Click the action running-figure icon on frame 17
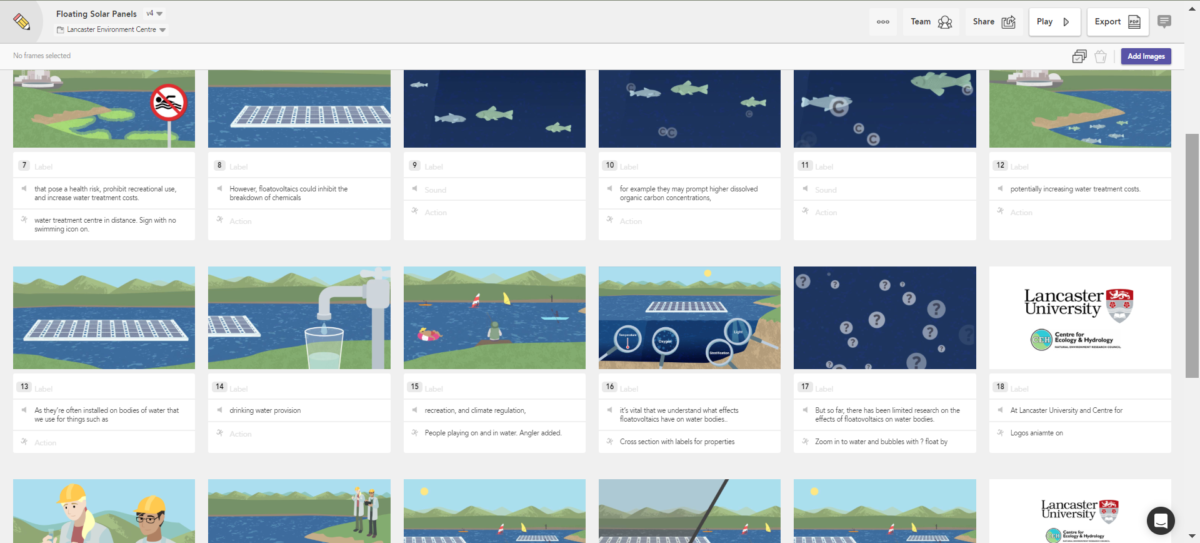The width and height of the screenshot is (1200, 543). coord(805,441)
